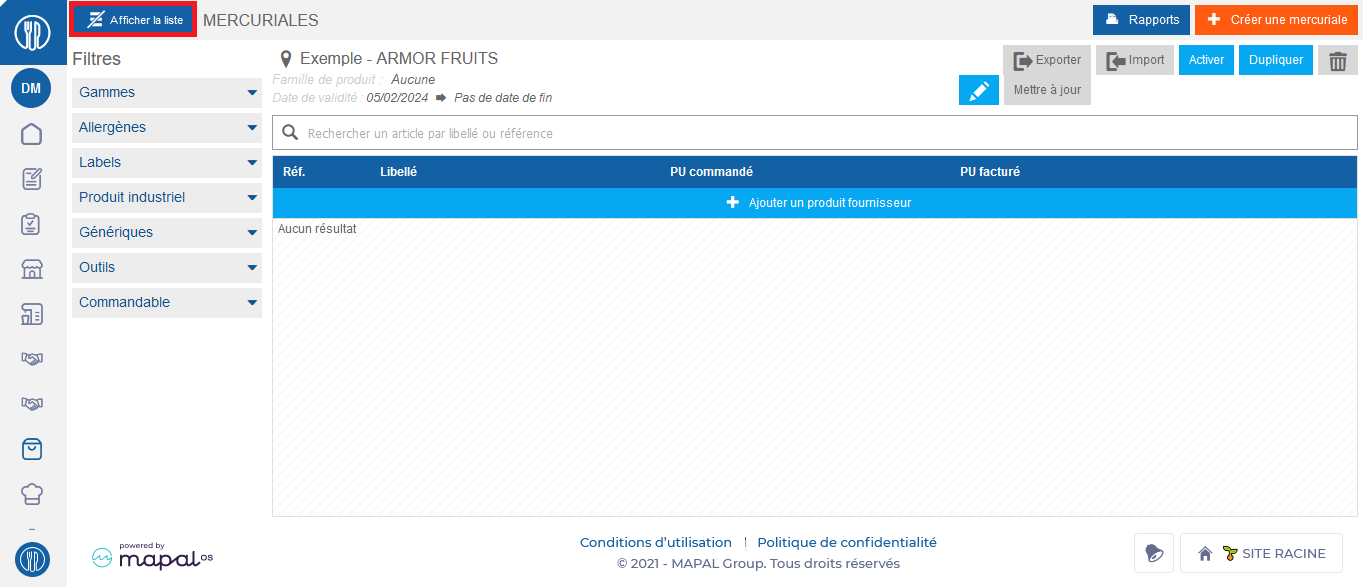The image size is (1363, 587).
Task: Open the Conditions d'utilisation link
Action: coord(655,542)
